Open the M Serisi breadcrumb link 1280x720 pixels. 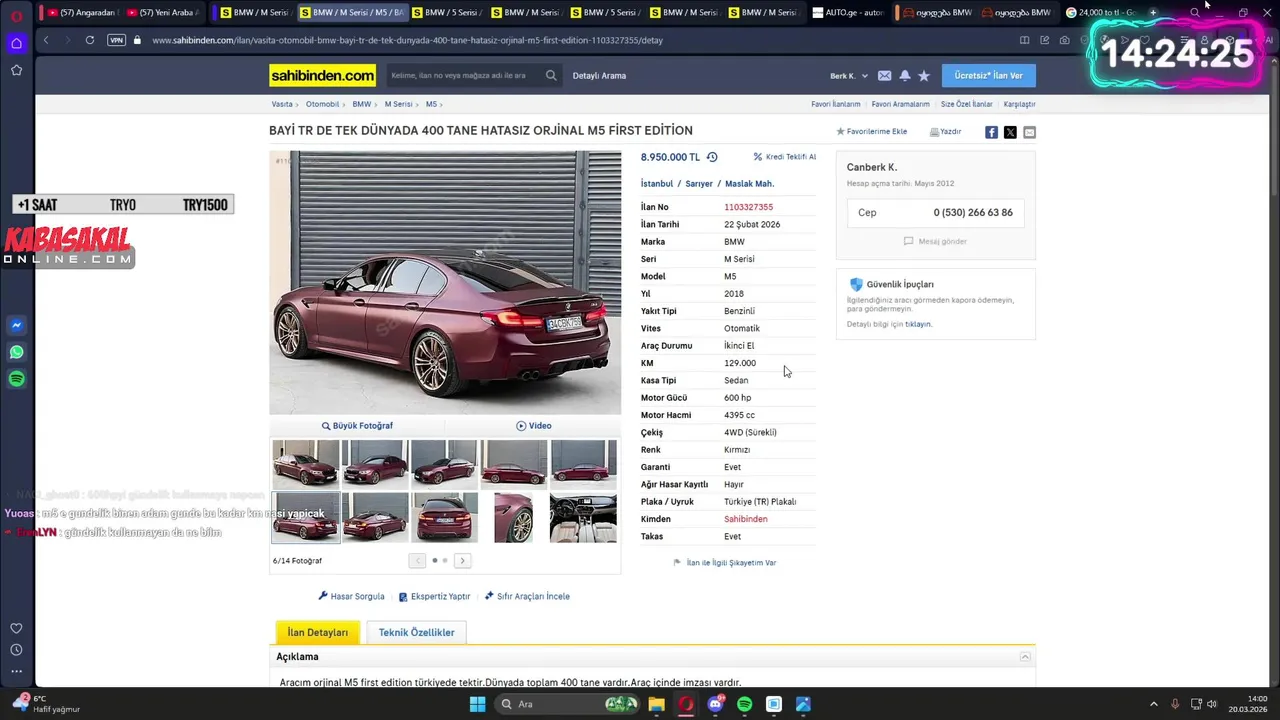pyautogui.click(x=398, y=104)
